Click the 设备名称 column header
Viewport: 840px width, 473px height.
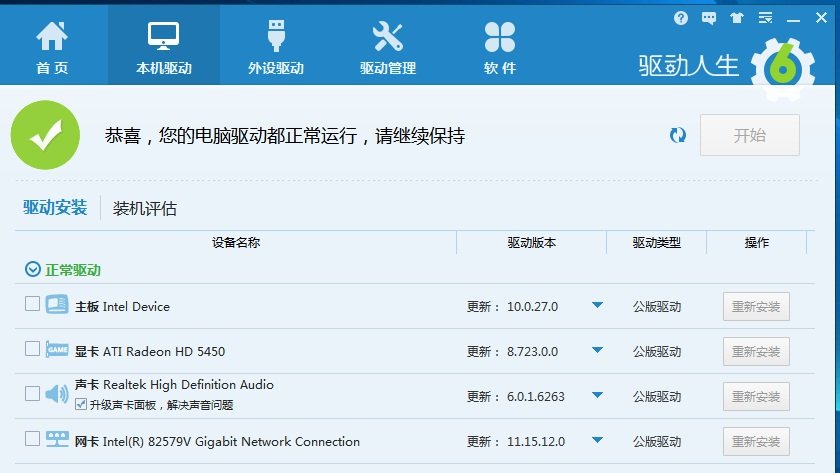click(x=236, y=243)
